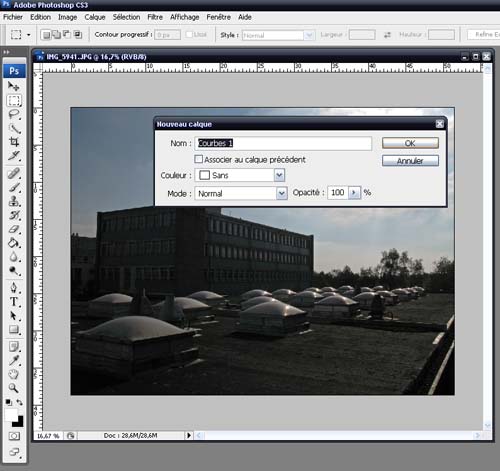Choose the Crop tool
Image resolution: width=500 pixels, height=471 pixels.
pos(14,142)
